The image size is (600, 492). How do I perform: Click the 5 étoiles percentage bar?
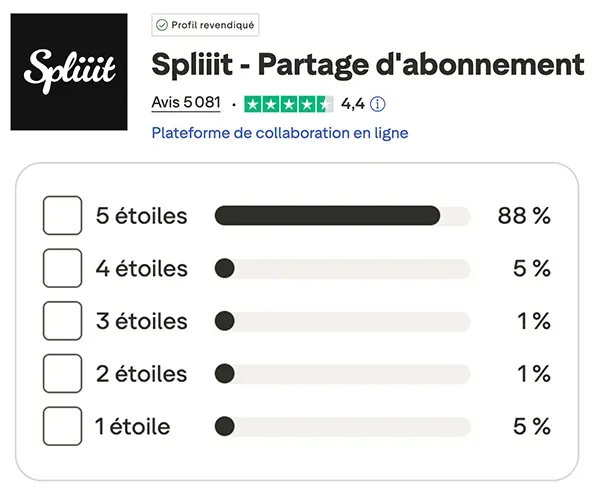tap(342, 216)
